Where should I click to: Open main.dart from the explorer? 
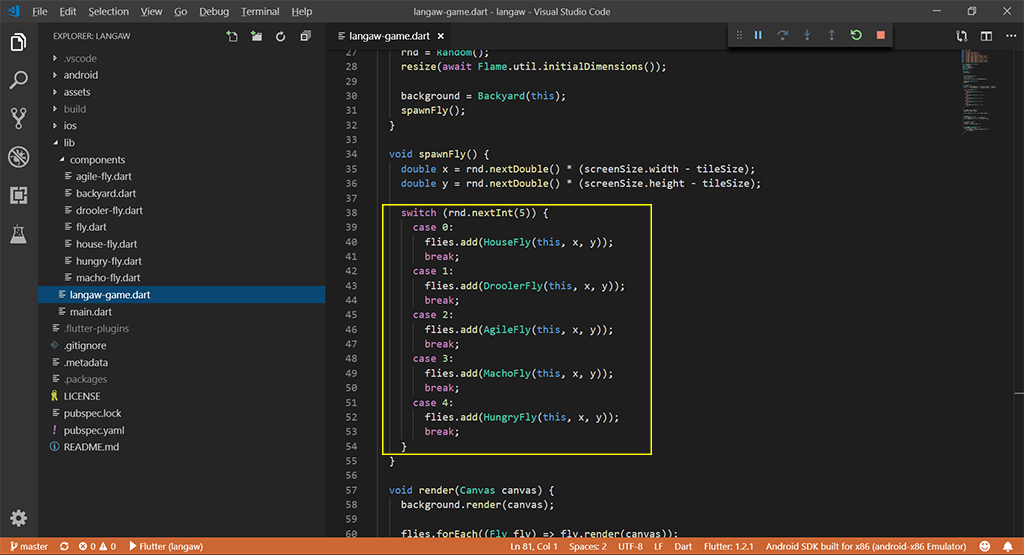pos(90,312)
